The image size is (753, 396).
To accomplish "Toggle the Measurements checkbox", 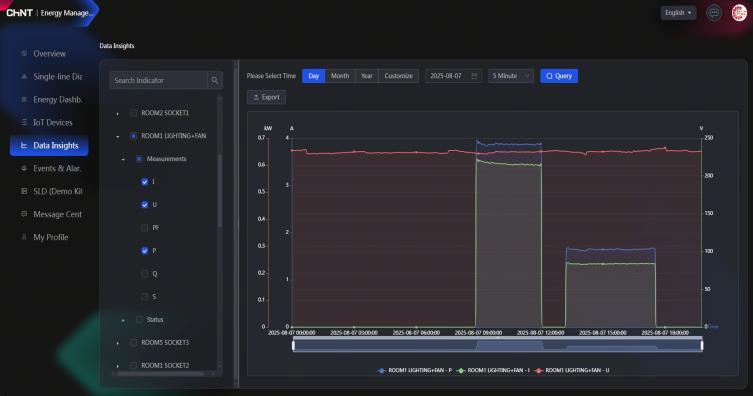I will 139,159.
